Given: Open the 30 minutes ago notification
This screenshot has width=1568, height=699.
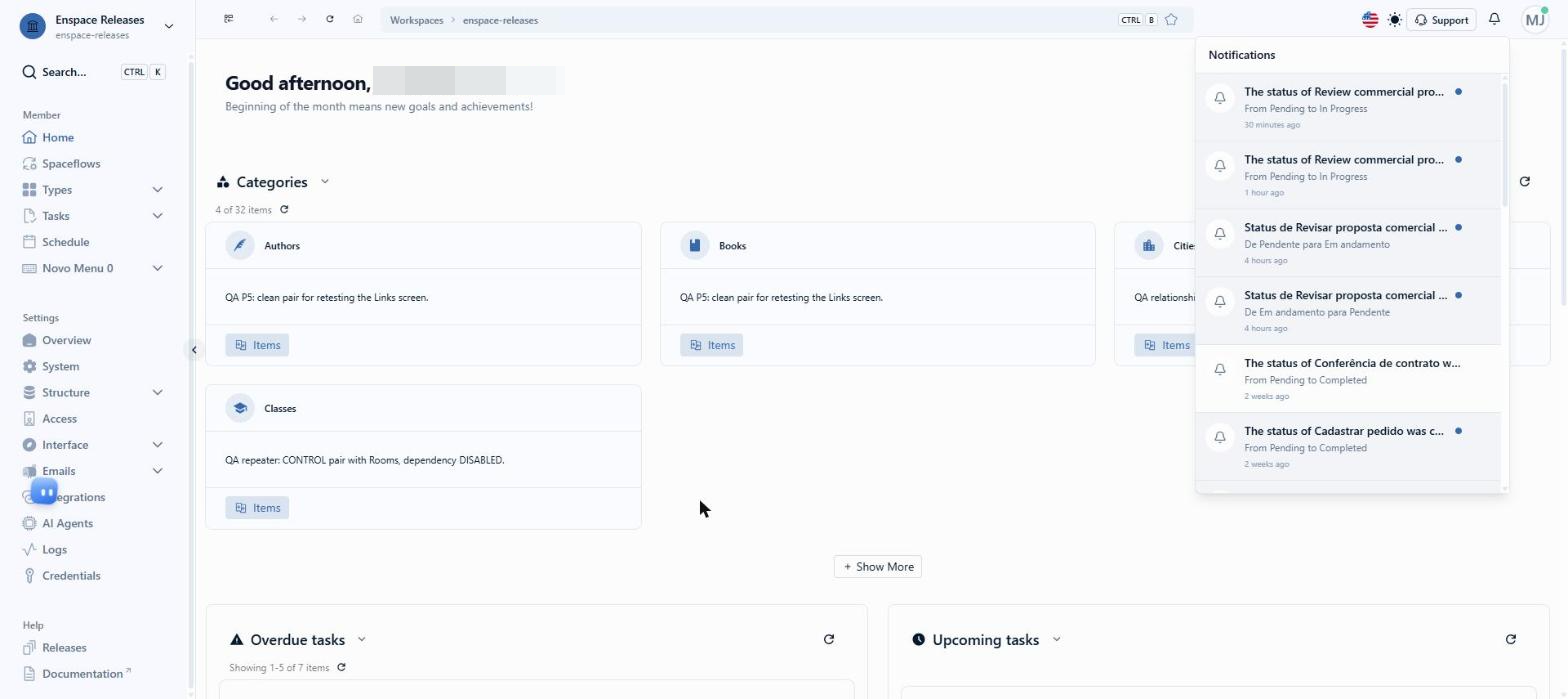Looking at the screenshot, I should pos(1348,107).
